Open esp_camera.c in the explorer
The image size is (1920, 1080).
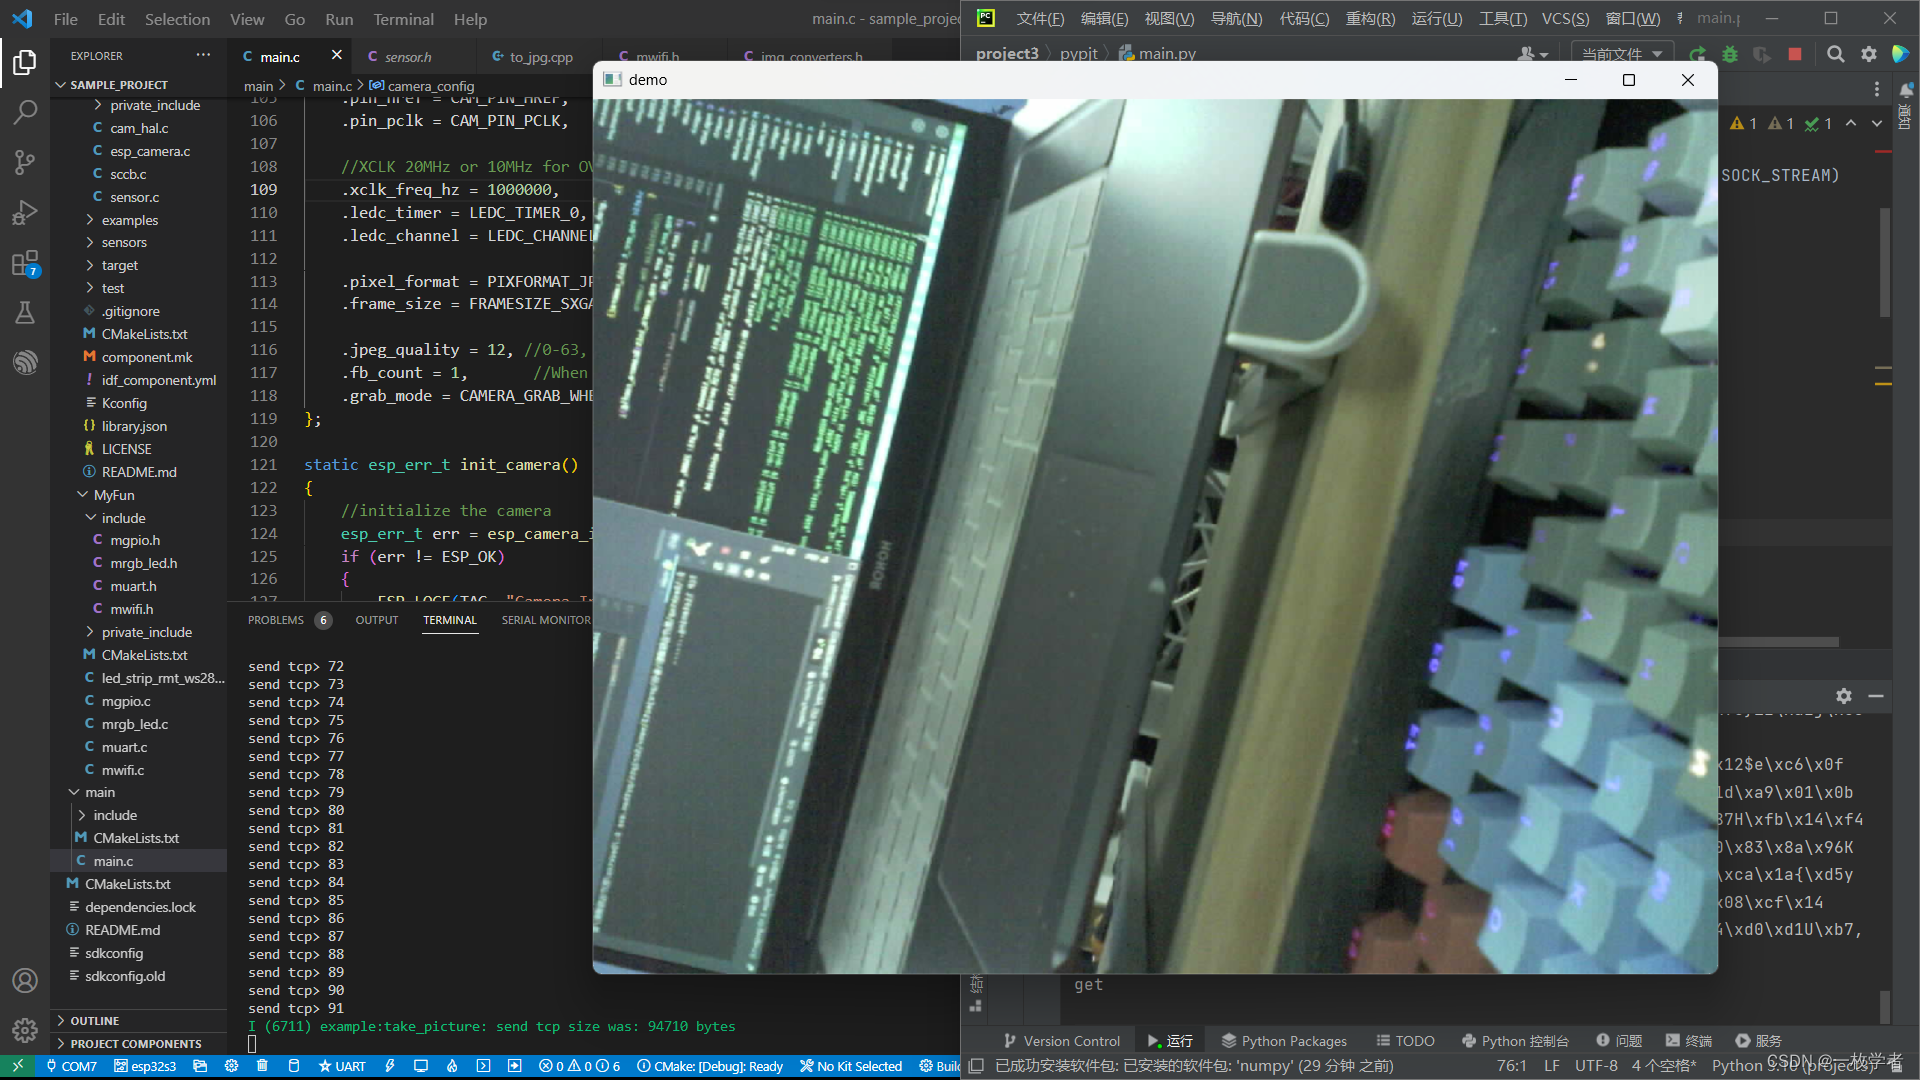tap(150, 151)
